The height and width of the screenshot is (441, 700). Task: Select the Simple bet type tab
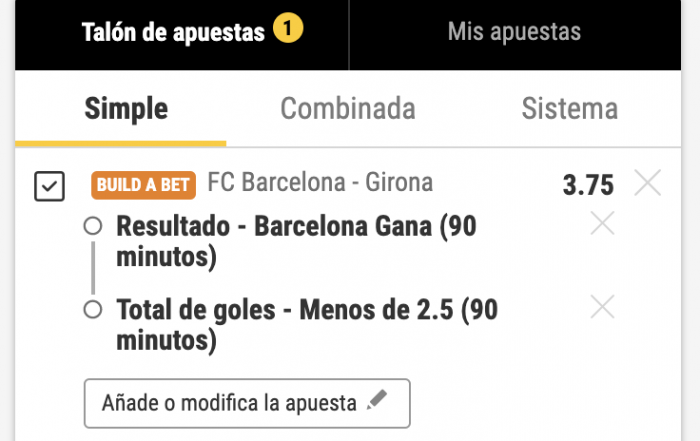tap(126, 108)
